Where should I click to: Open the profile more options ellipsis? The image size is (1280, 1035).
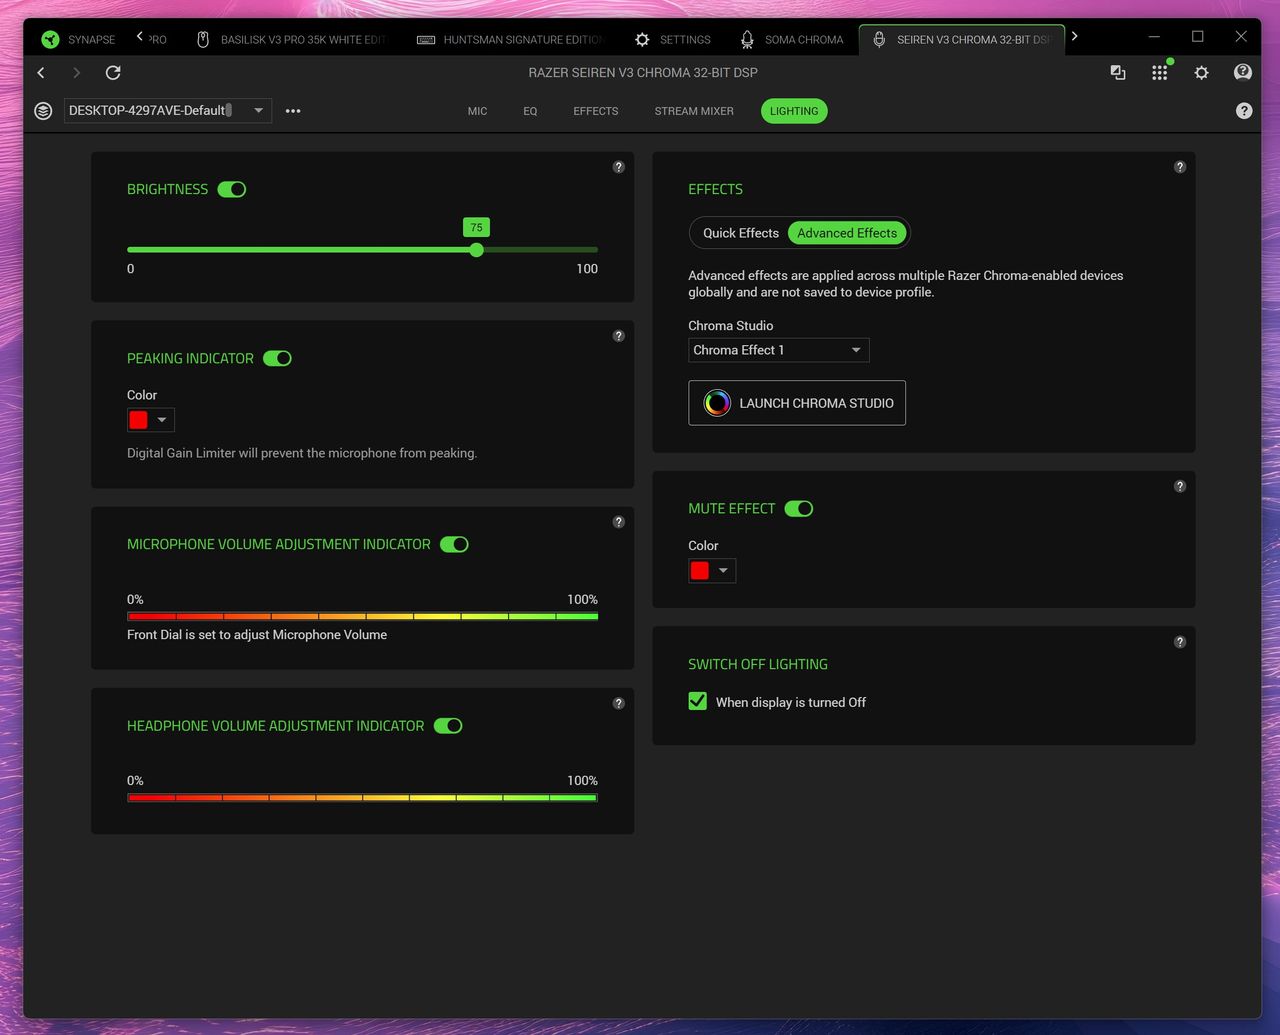(x=293, y=111)
